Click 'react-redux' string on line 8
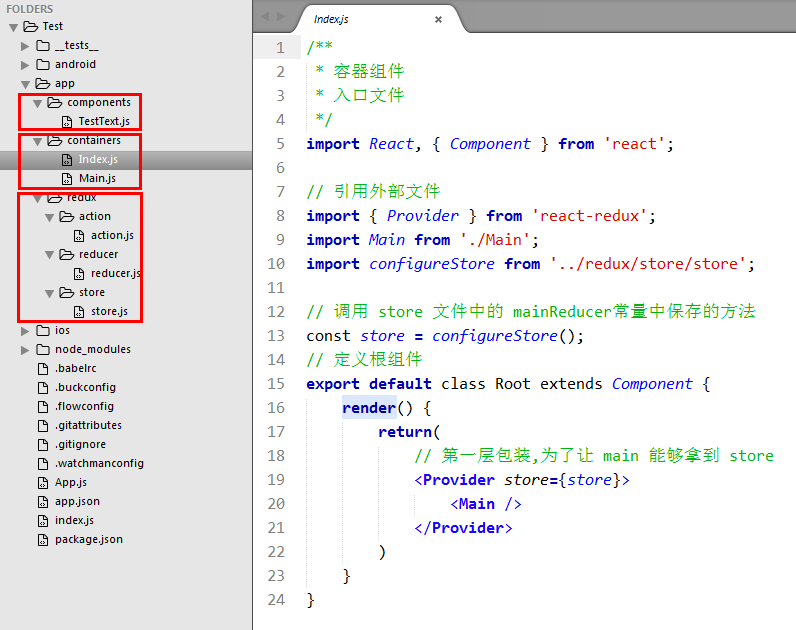This screenshot has height=630, width=796. tap(589, 216)
